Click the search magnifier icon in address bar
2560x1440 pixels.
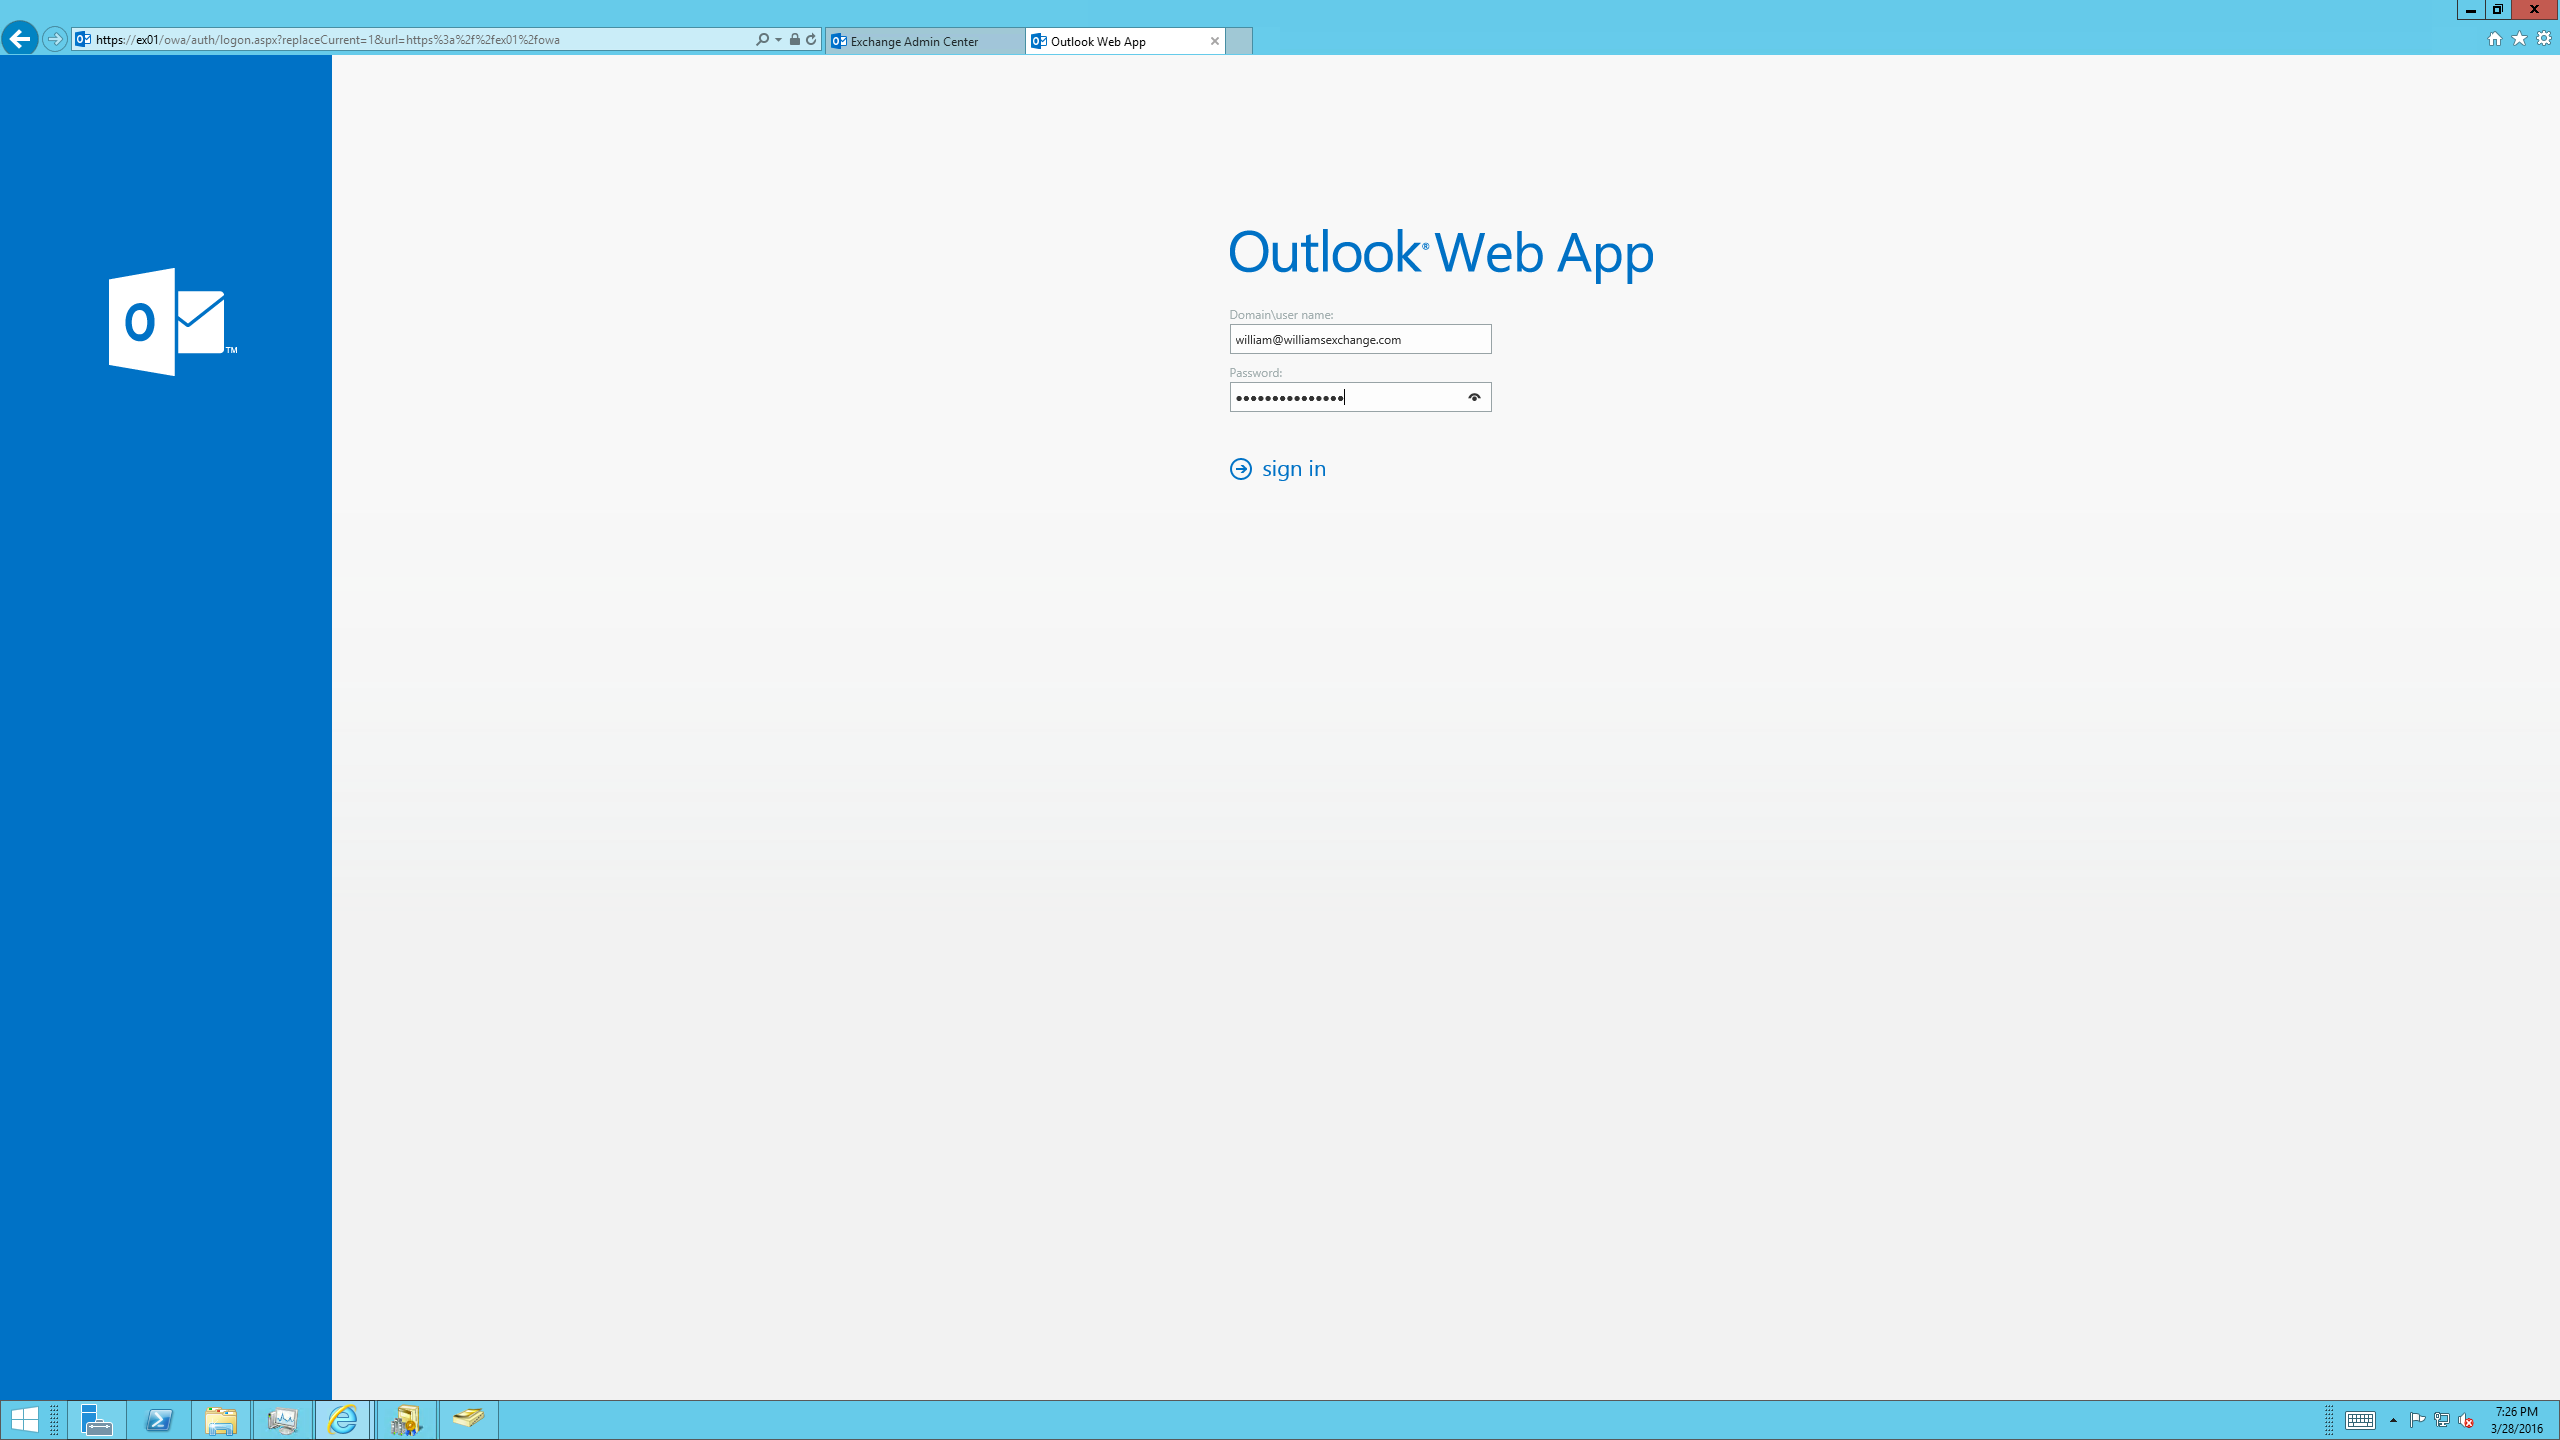click(761, 39)
